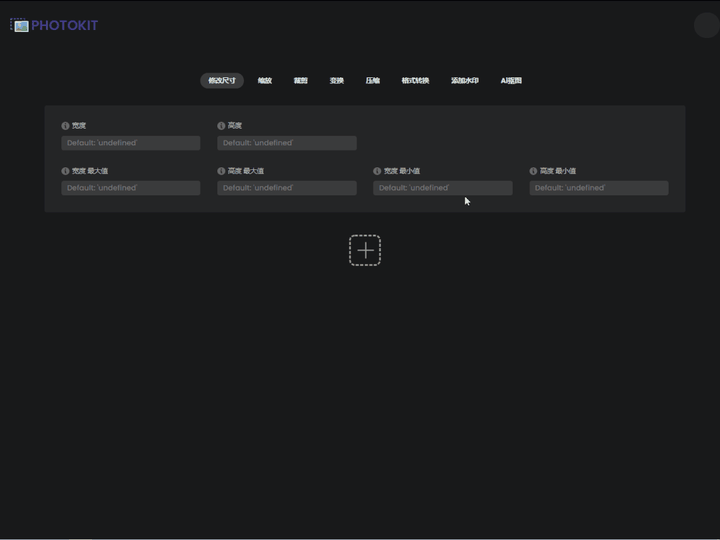Screen dimensions: 720x540
Task: Select the 修改尺寸 tab
Action: 222,80
